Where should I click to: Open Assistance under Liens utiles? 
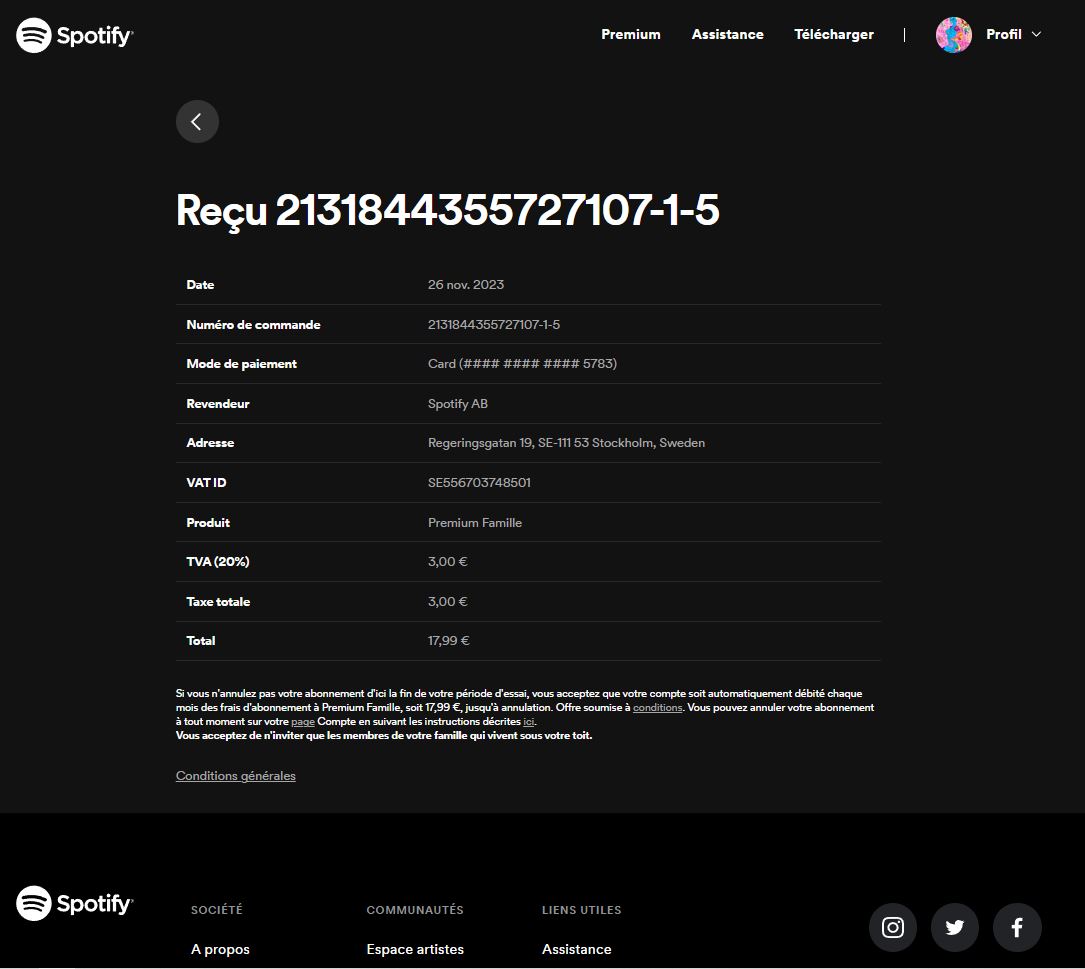tap(576, 950)
